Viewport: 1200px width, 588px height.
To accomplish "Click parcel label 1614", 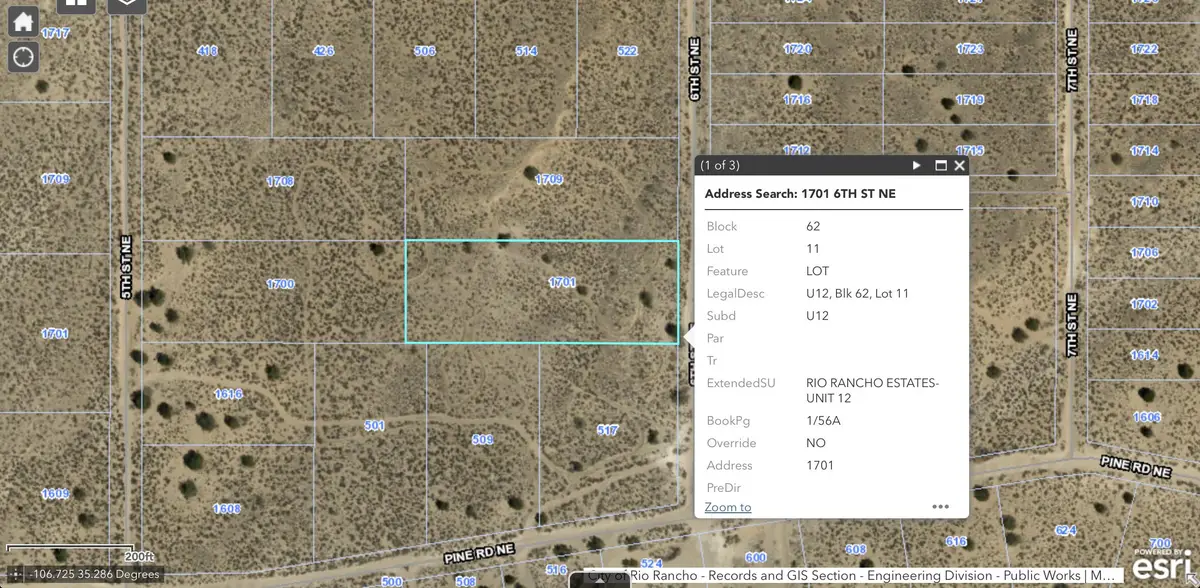I will tap(1144, 355).
